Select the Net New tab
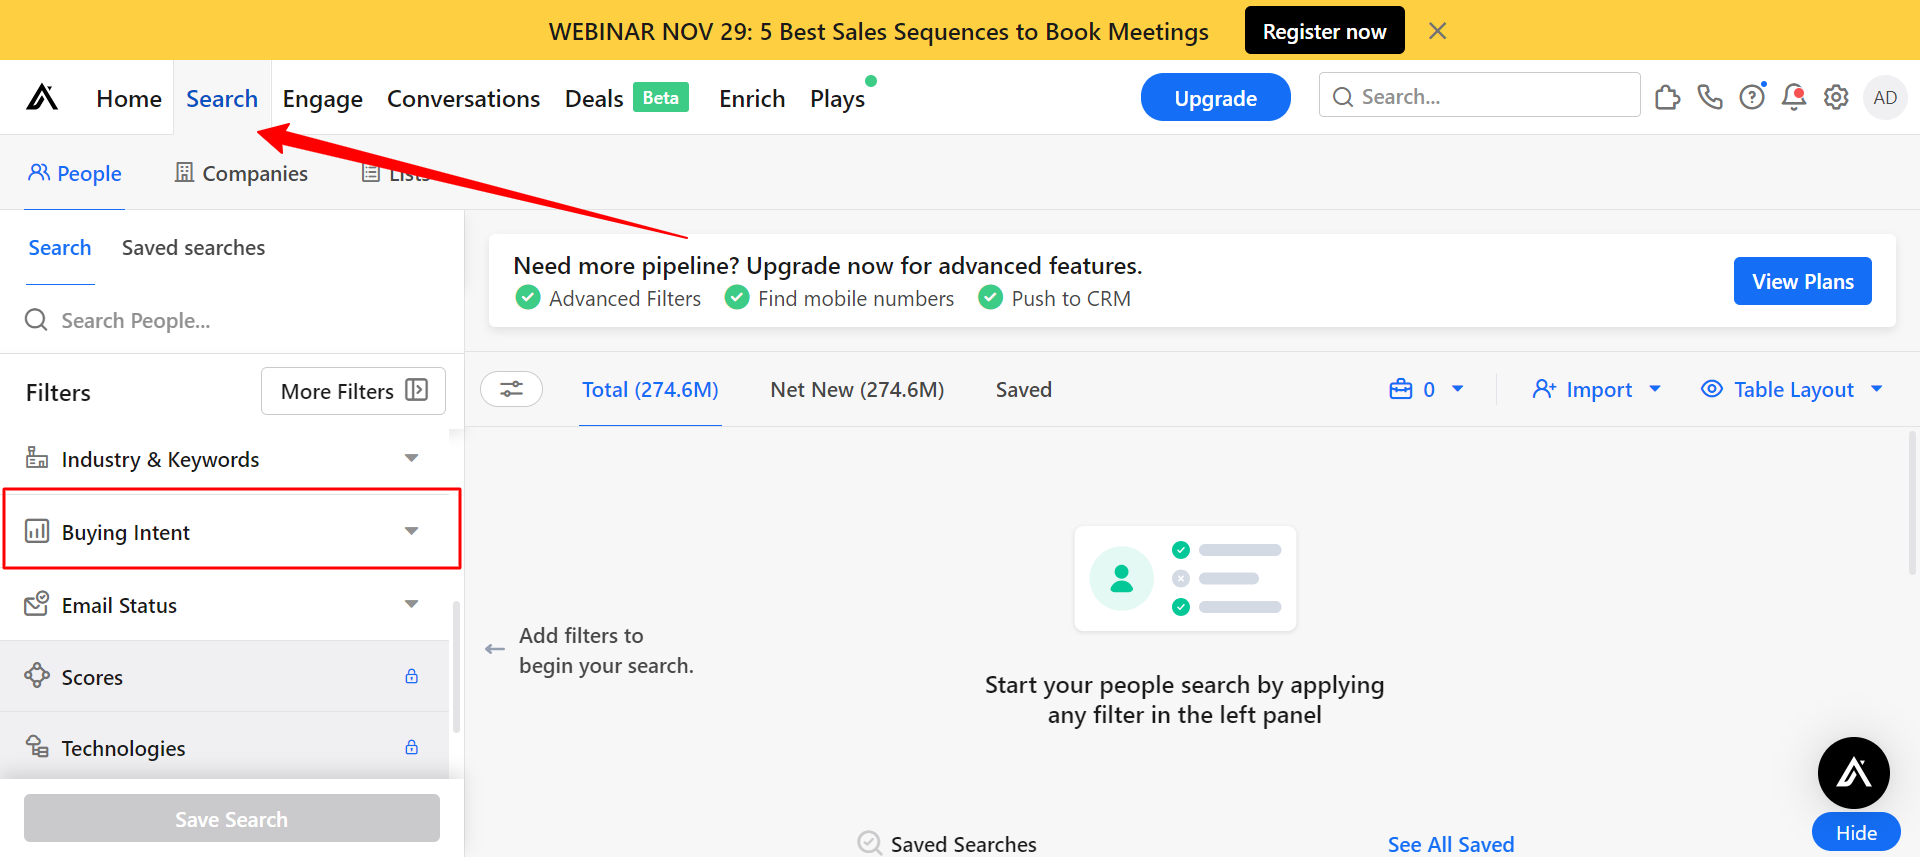 857,389
